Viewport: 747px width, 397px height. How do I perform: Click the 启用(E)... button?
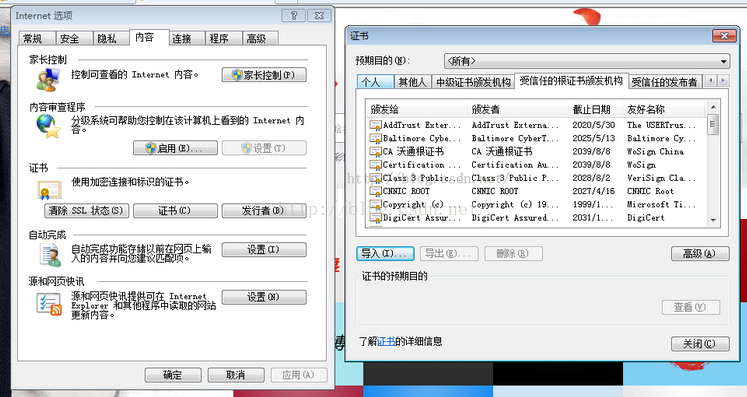point(175,148)
